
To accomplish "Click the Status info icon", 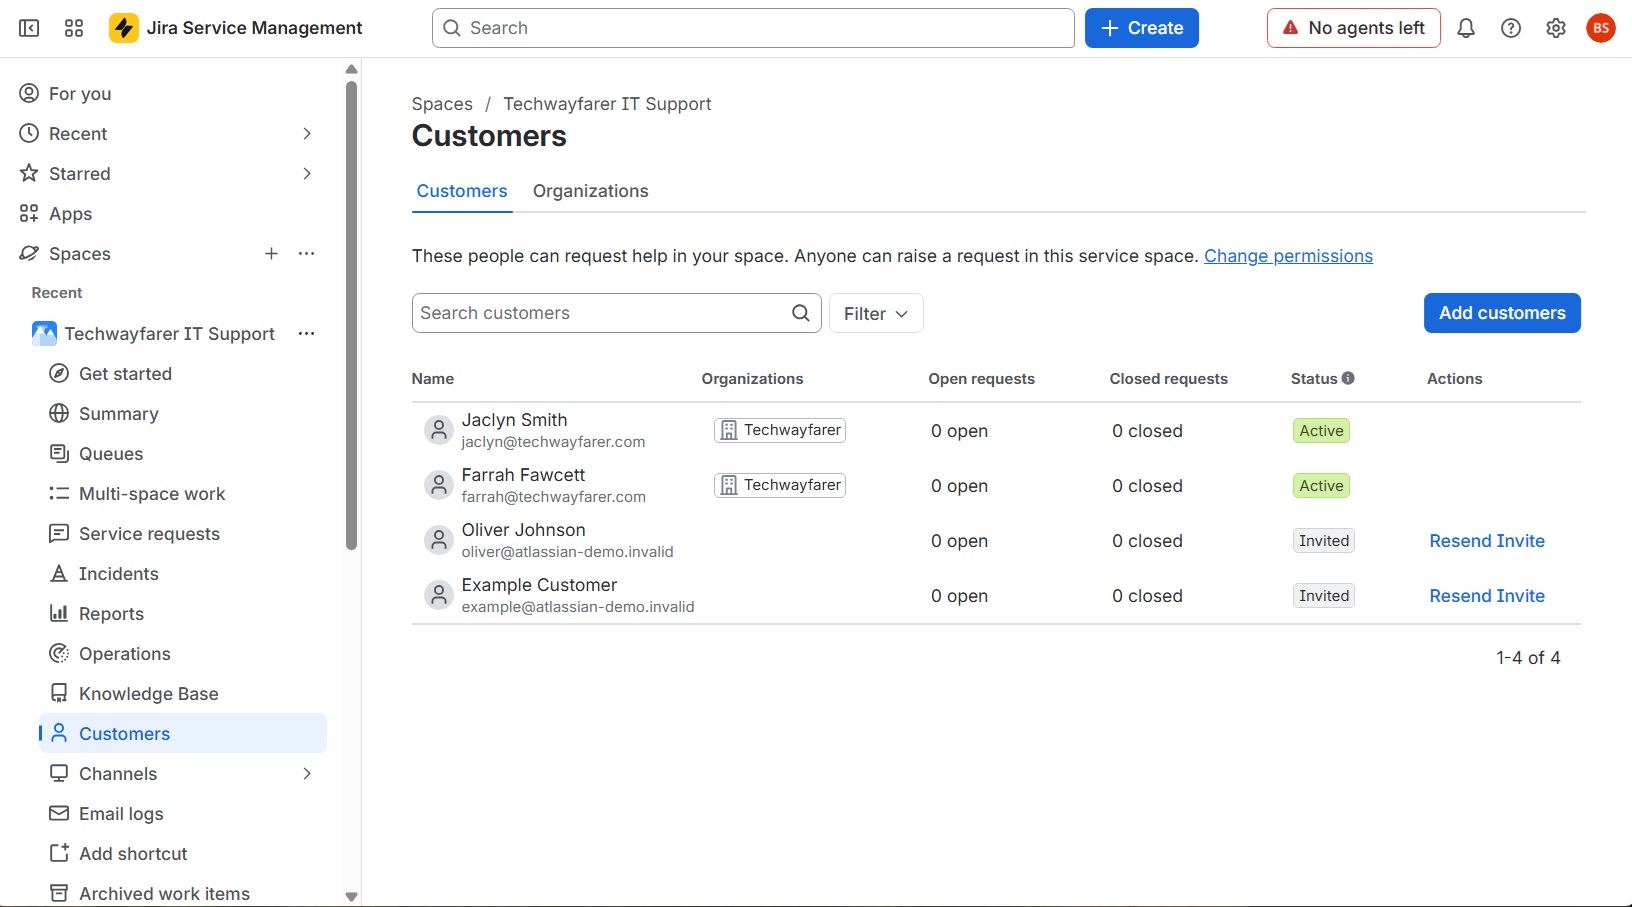I will [1348, 378].
